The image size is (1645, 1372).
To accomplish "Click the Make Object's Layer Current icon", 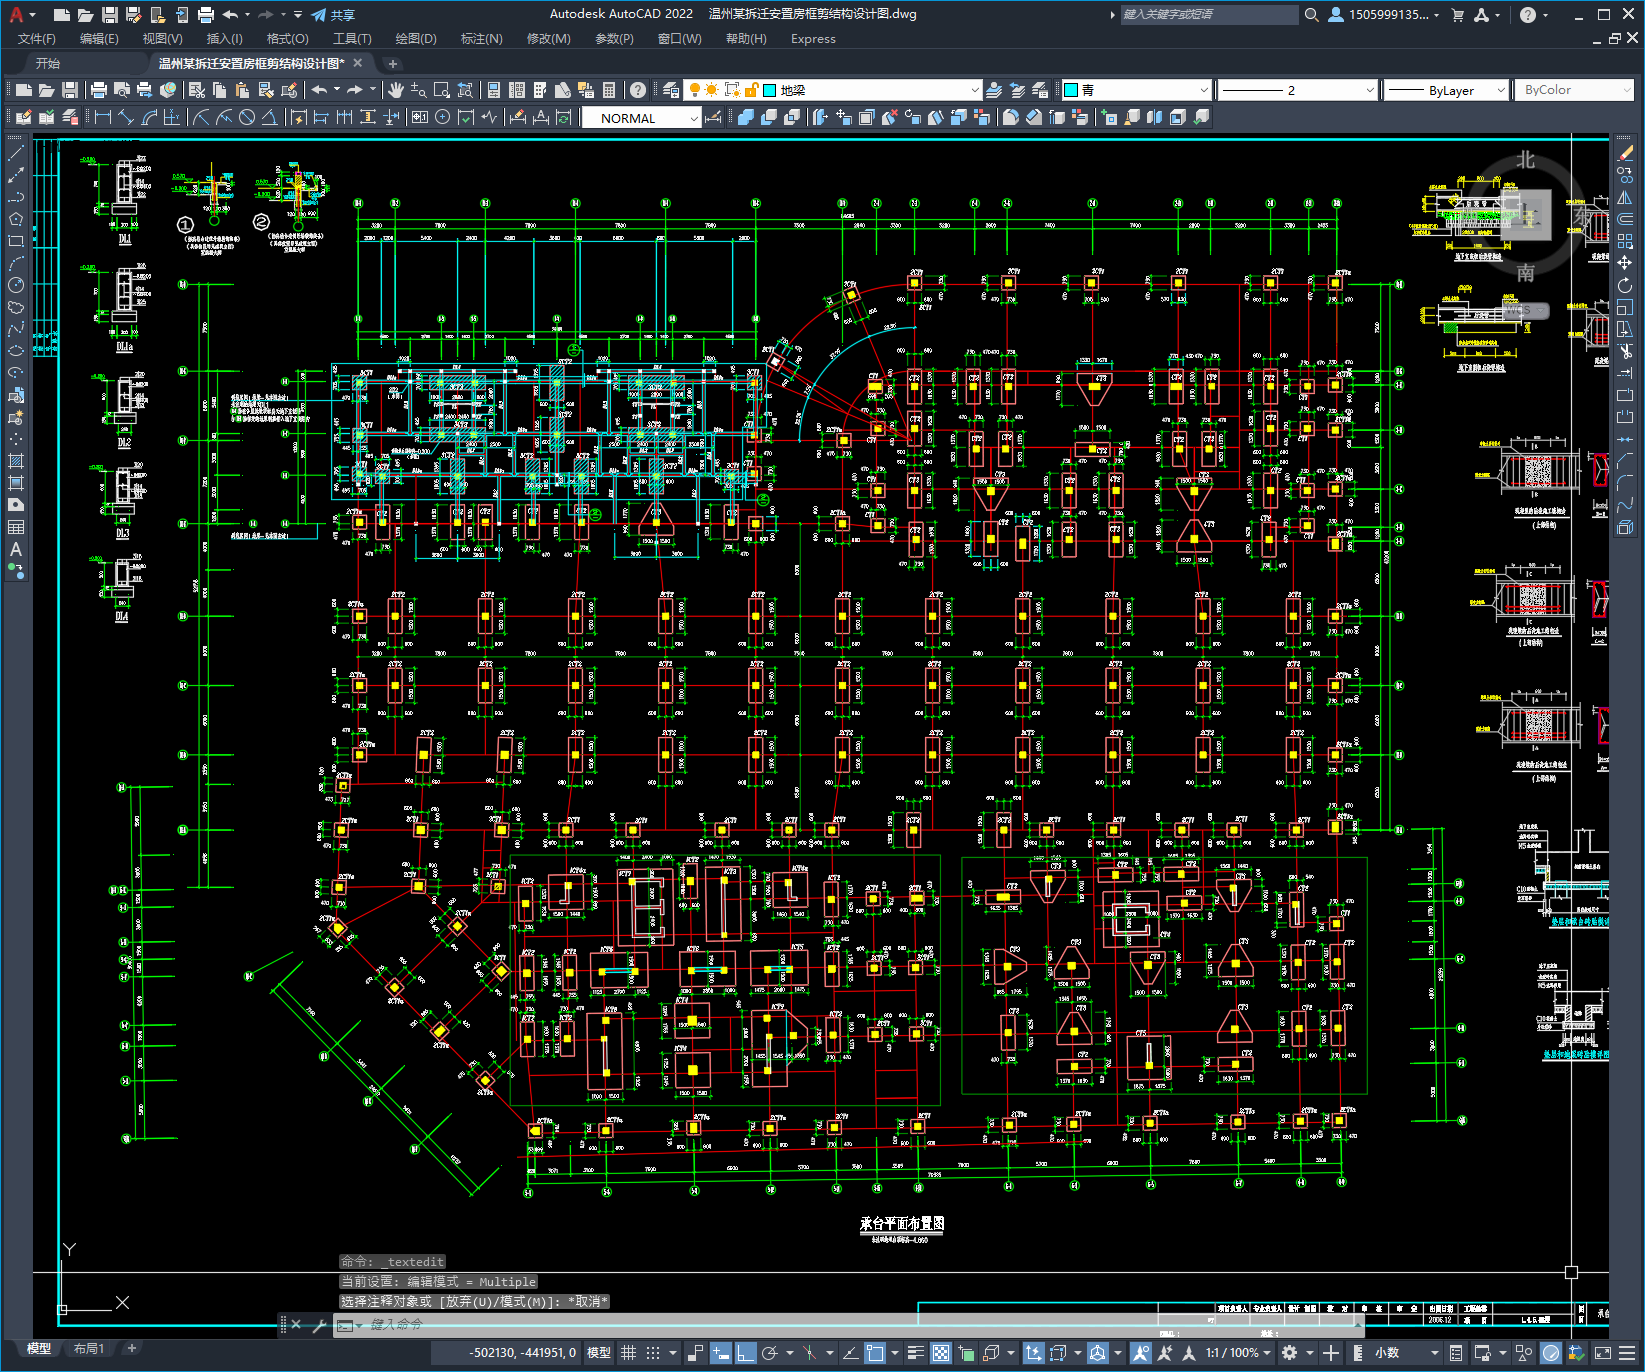I will tap(994, 90).
